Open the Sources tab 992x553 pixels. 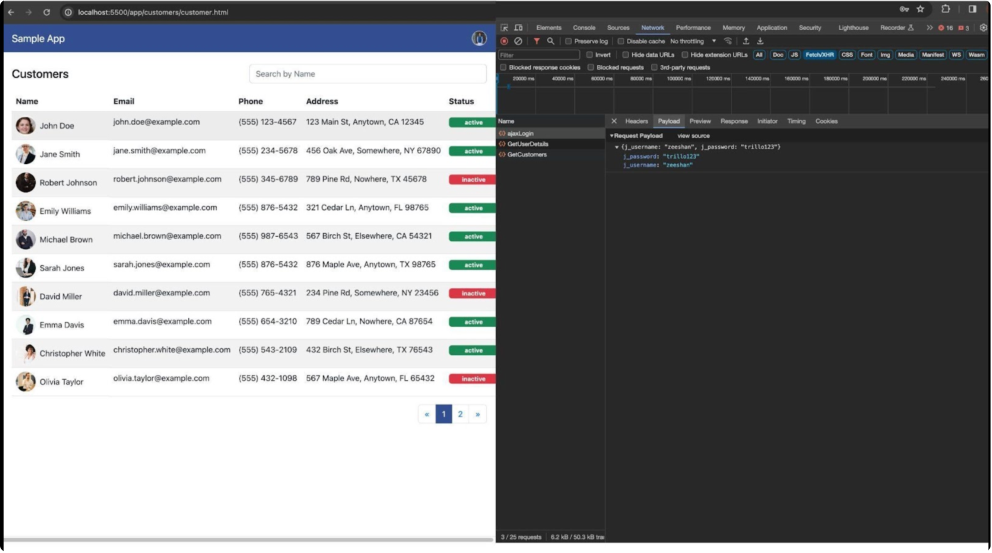pyautogui.click(x=618, y=28)
